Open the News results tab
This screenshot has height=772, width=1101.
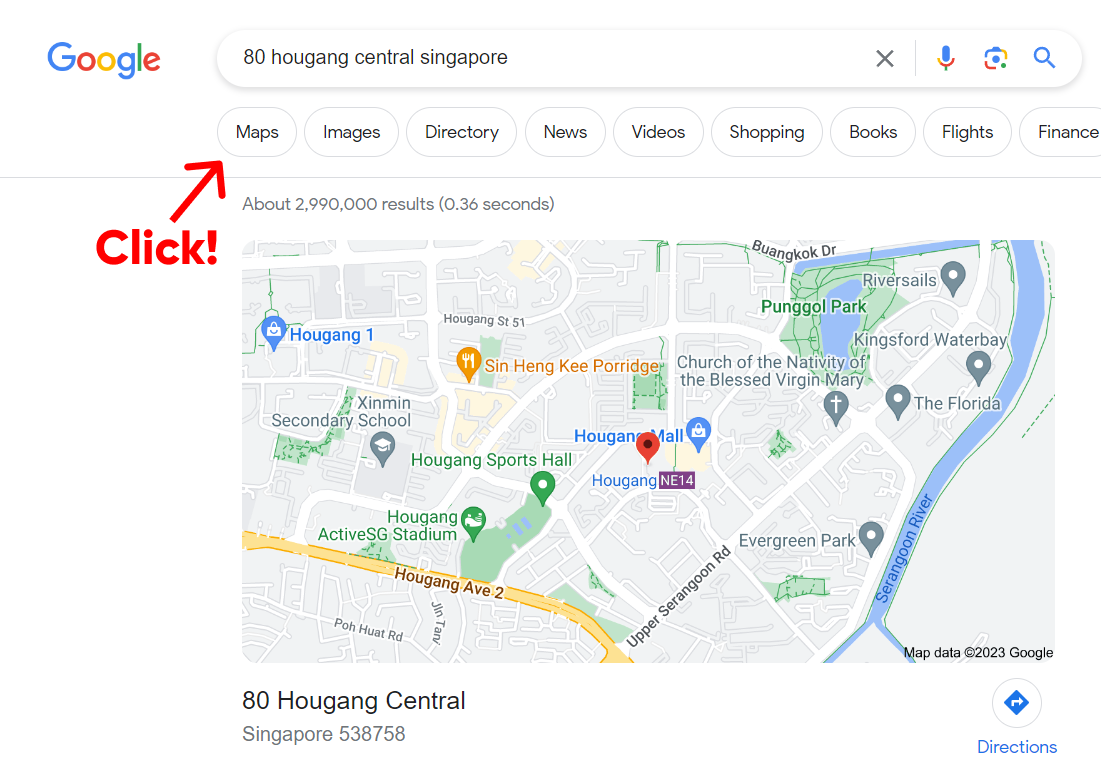tap(565, 132)
